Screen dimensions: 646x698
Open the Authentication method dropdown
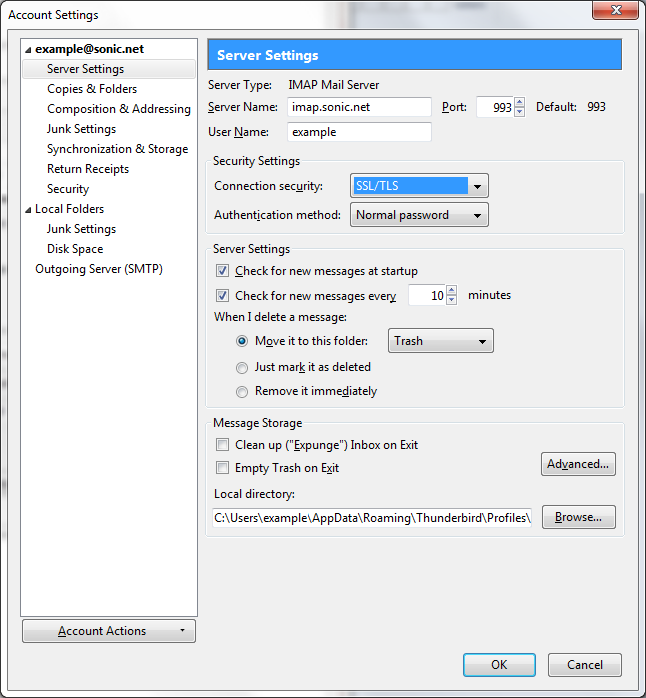click(x=419, y=215)
